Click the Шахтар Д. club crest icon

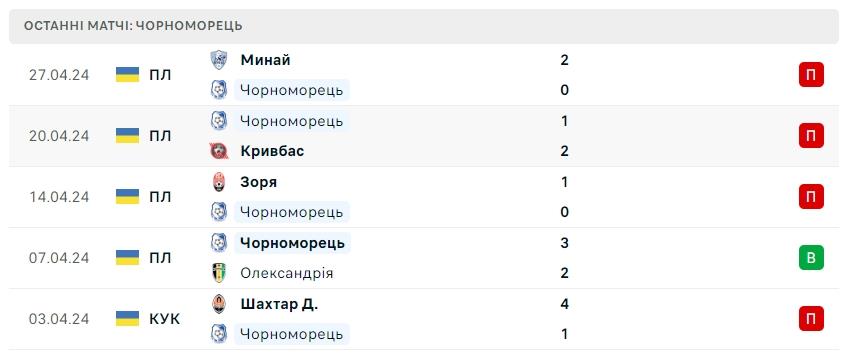[x=219, y=304]
